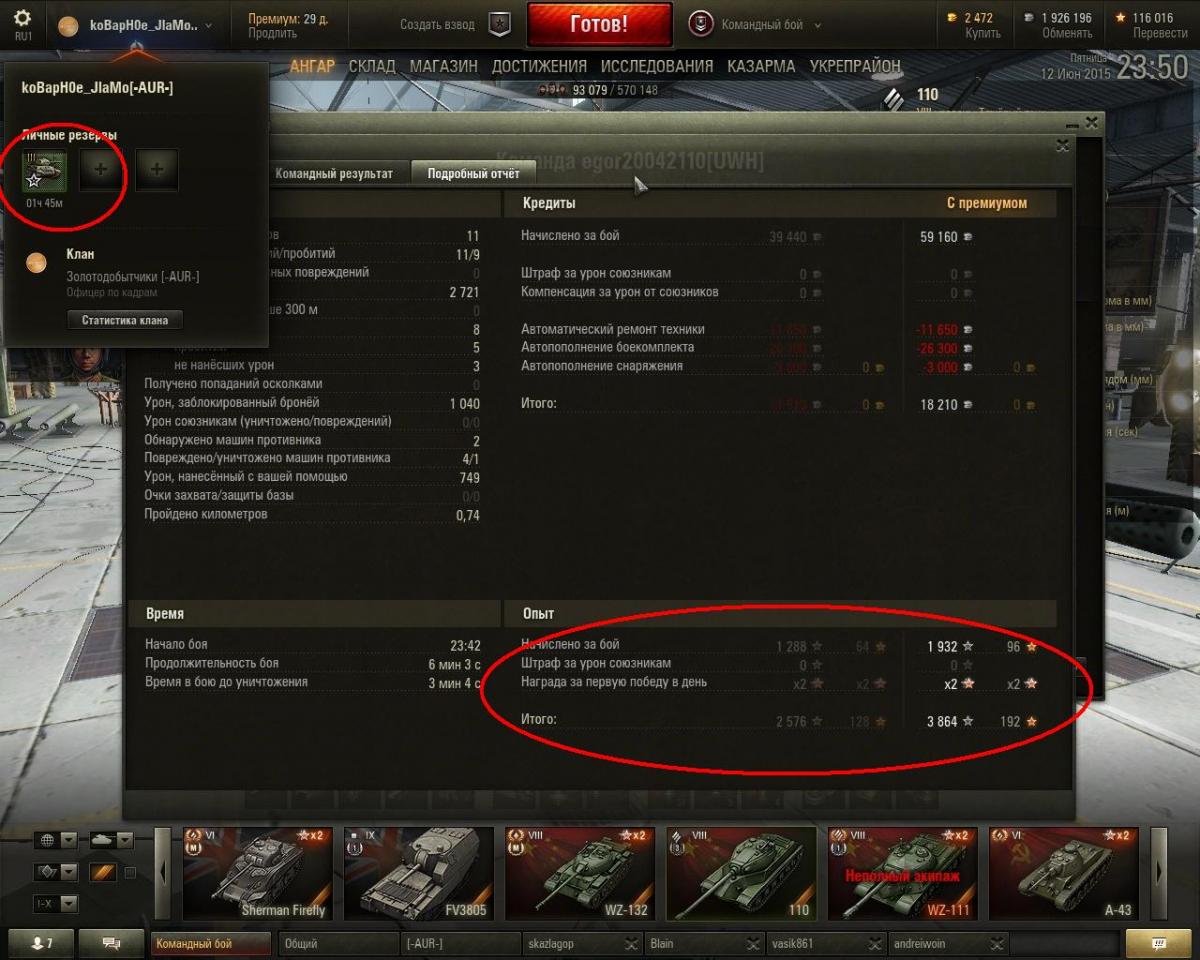Toggle the elite vehicles stripe filter

click(x=104, y=873)
